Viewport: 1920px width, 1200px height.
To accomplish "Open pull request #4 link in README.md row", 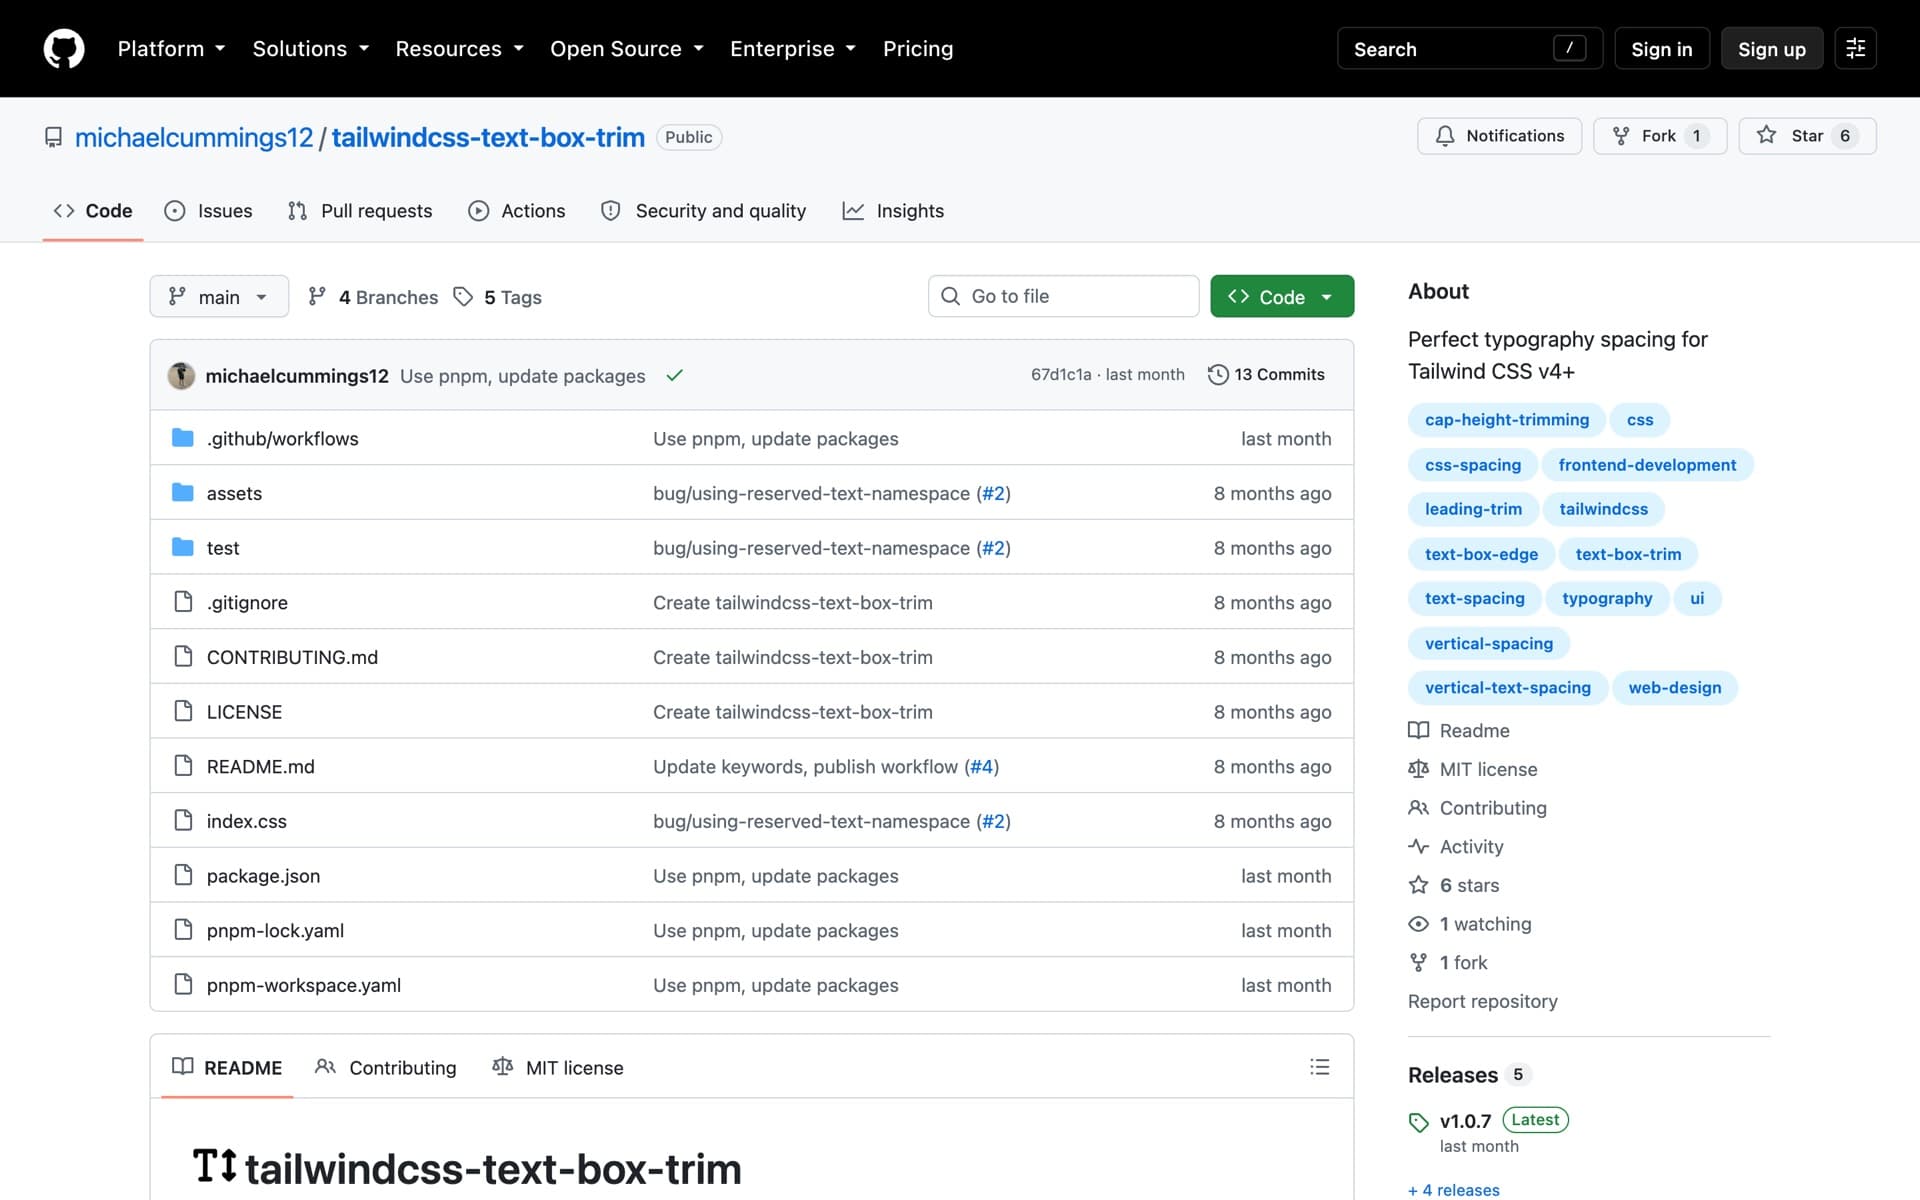I will coord(982,766).
